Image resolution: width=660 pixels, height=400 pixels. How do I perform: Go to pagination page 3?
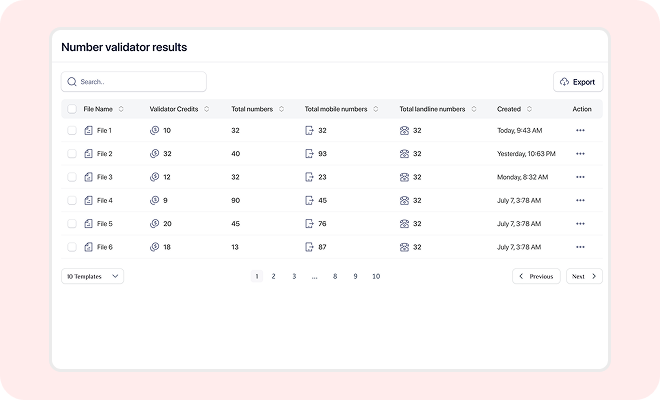[294, 276]
